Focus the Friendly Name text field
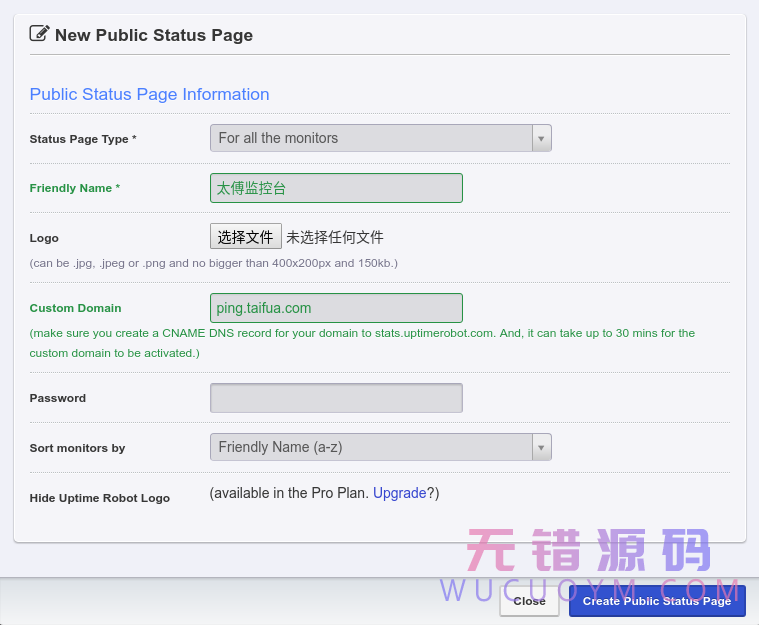 tap(336, 188)
